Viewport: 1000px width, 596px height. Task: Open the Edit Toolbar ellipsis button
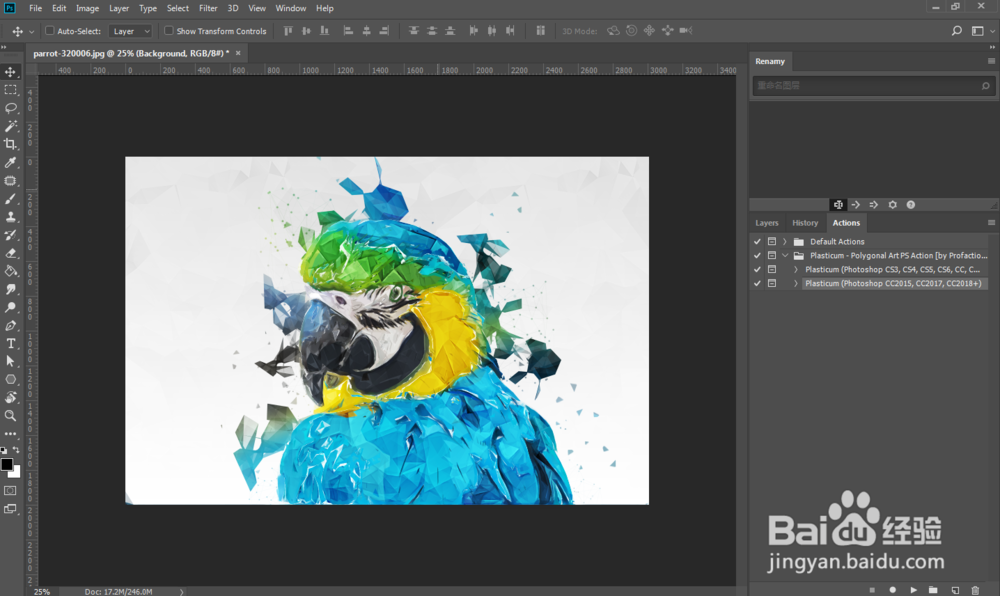[x=10, y=433]
